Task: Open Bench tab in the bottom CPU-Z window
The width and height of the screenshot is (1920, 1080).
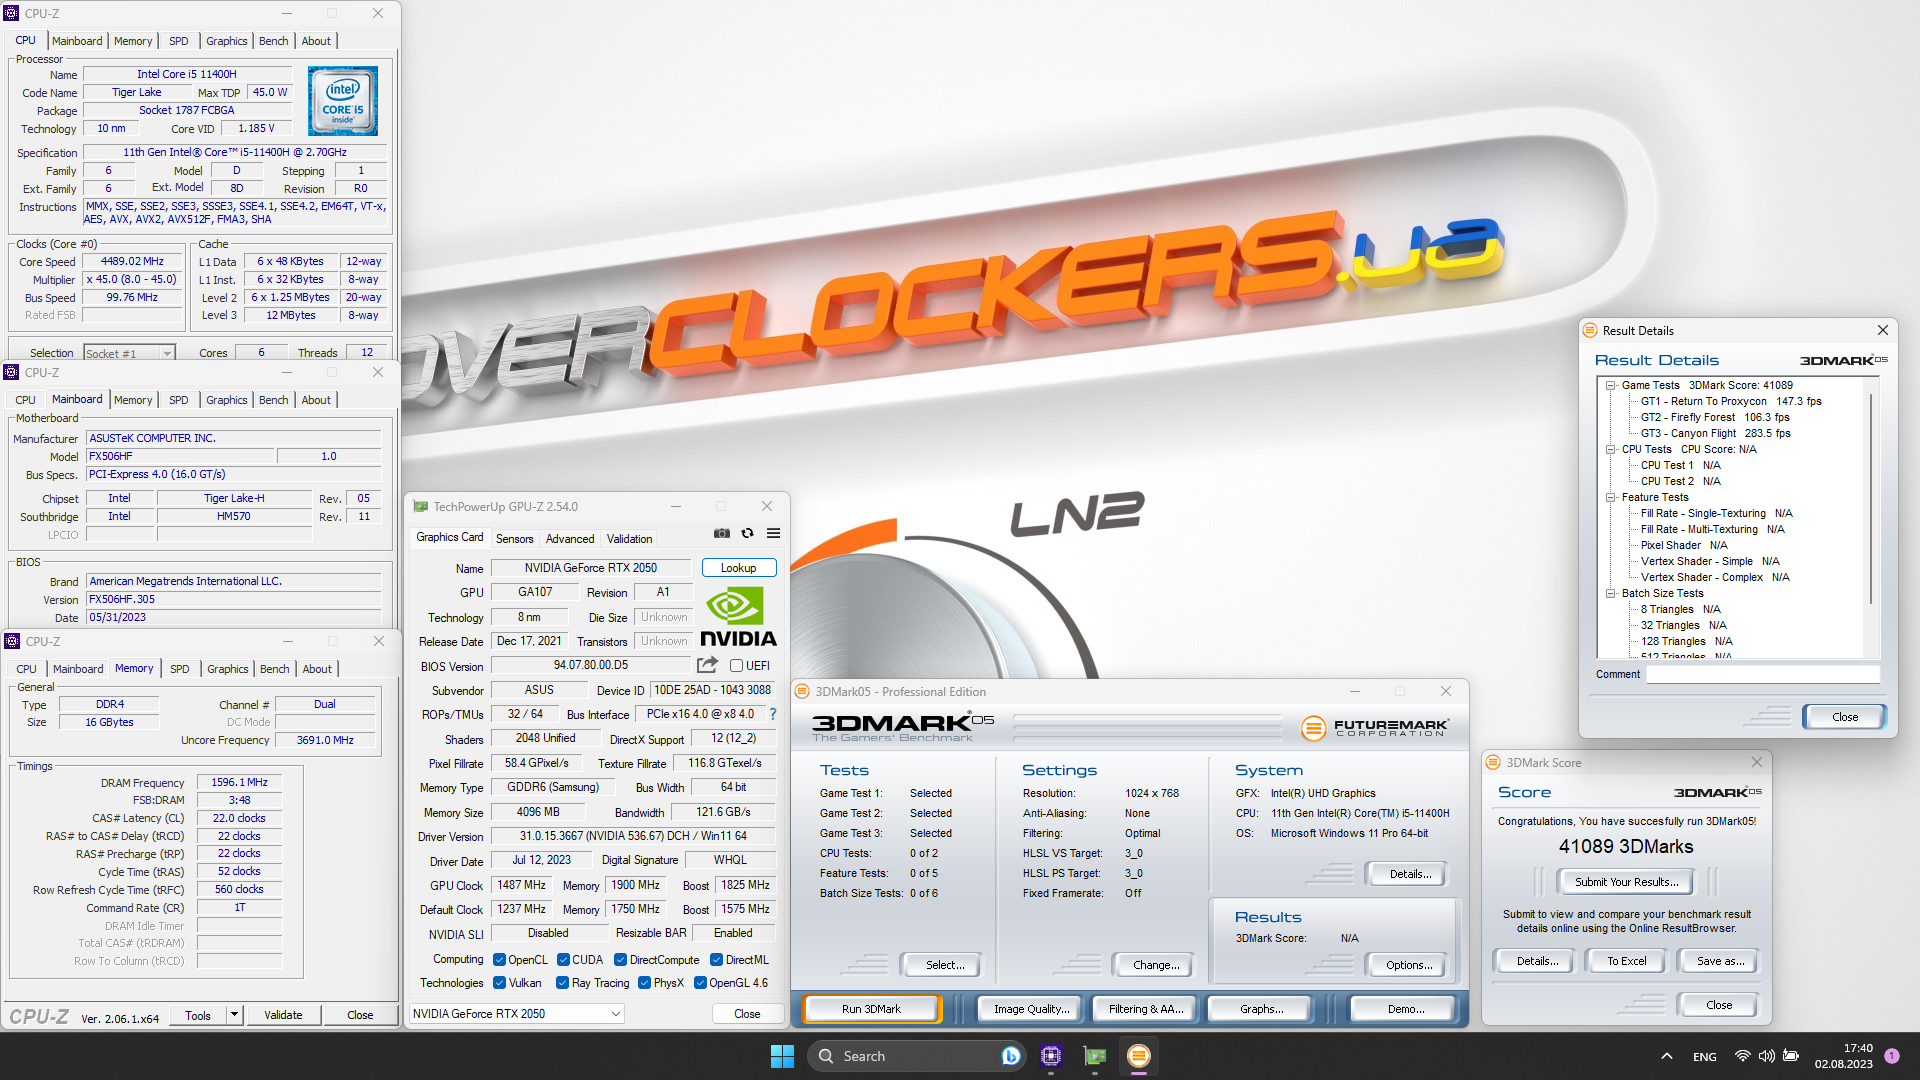Action: (274, 669)
